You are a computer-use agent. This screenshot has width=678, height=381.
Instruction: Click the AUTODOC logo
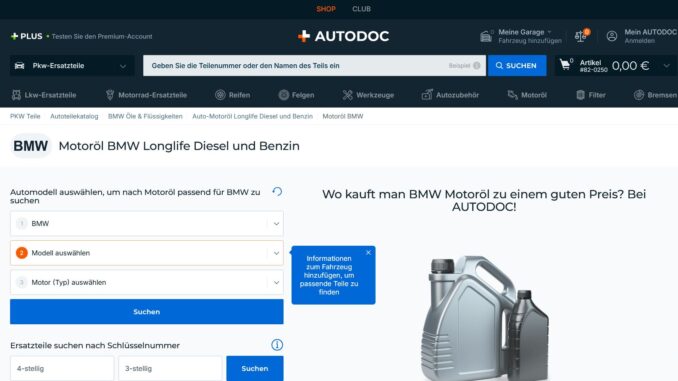(x=344, y=36)
